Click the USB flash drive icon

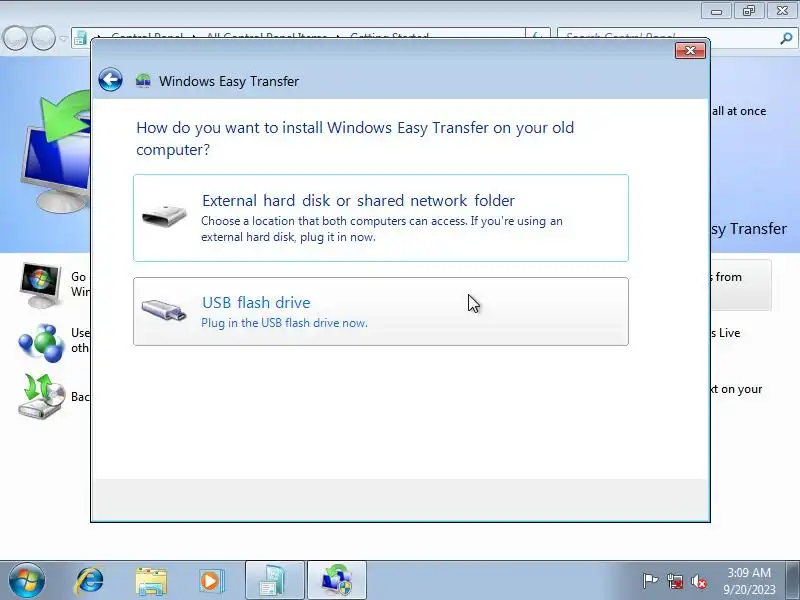click(164, 310)
